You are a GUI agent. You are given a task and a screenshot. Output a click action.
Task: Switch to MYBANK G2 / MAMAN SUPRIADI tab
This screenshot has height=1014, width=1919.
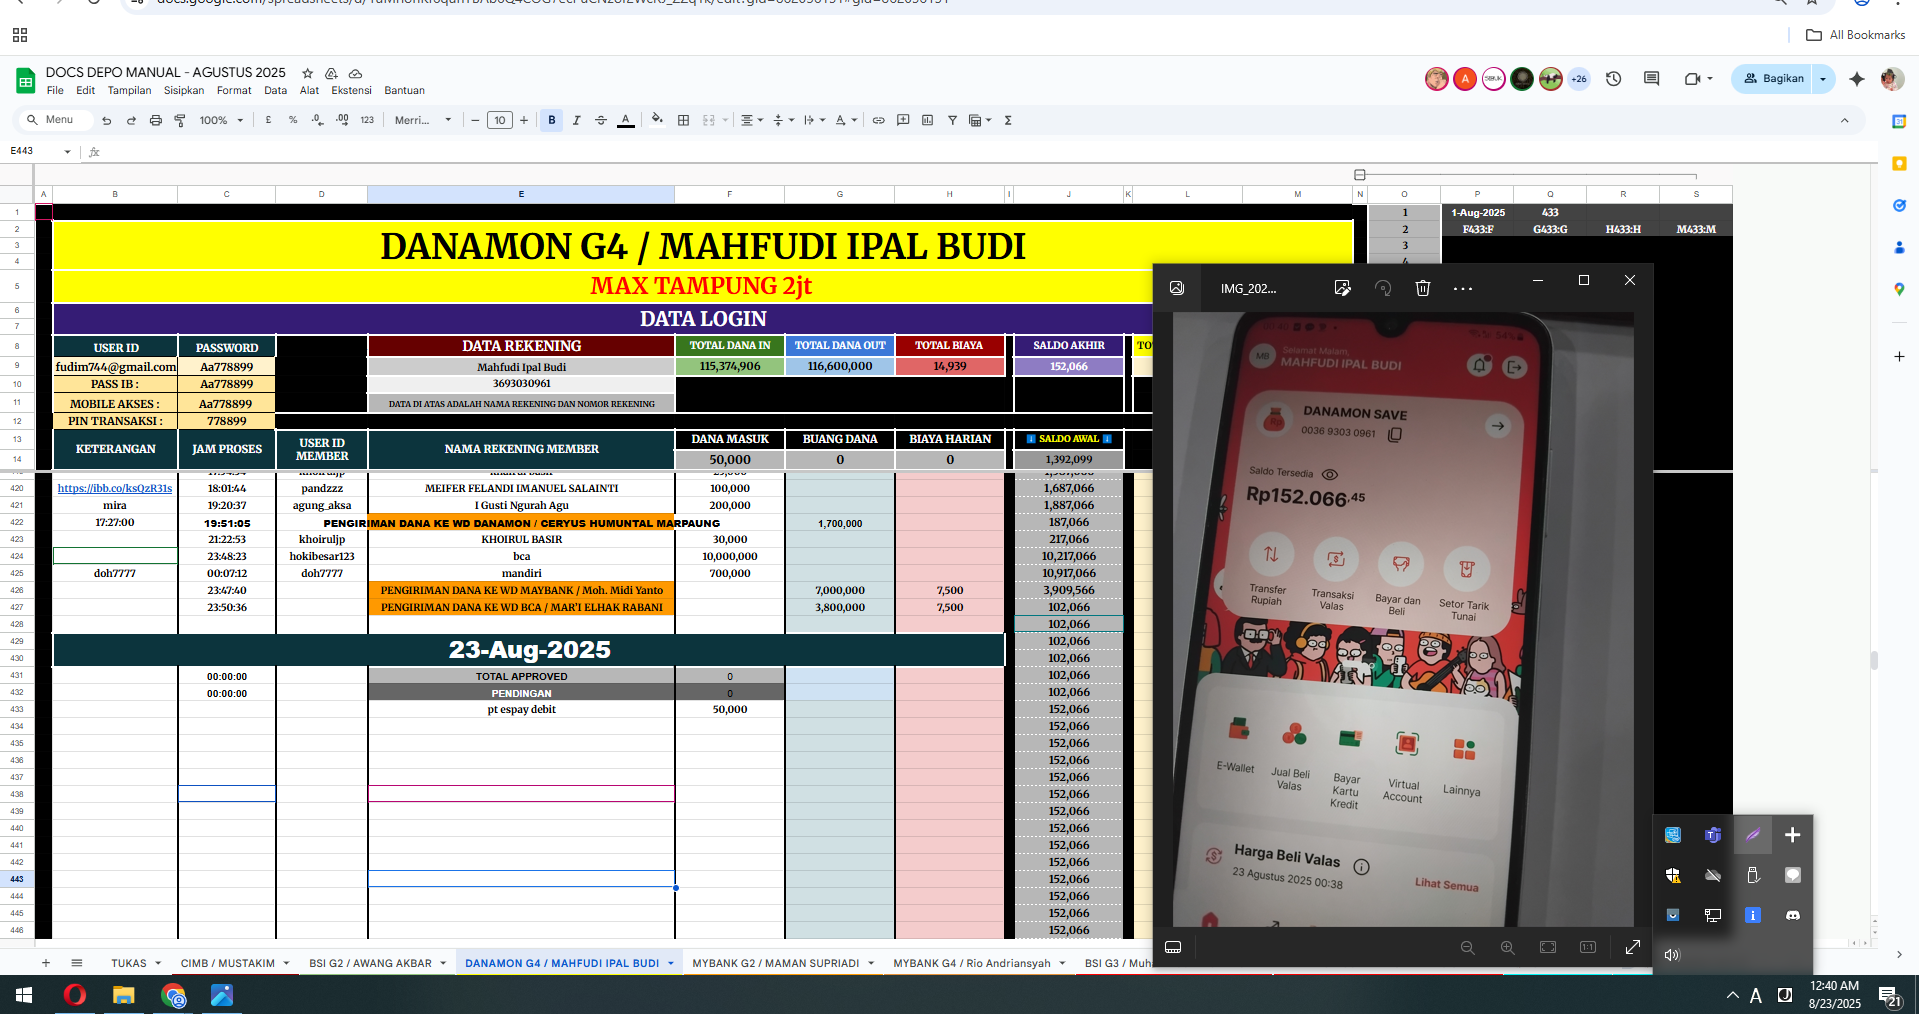point(775,963)
